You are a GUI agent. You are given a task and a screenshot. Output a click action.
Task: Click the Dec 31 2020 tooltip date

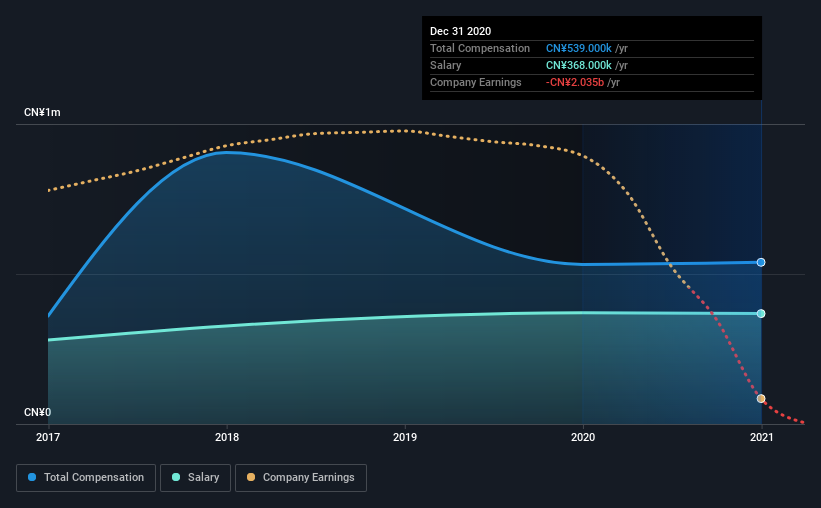click(x=460, y=31)
